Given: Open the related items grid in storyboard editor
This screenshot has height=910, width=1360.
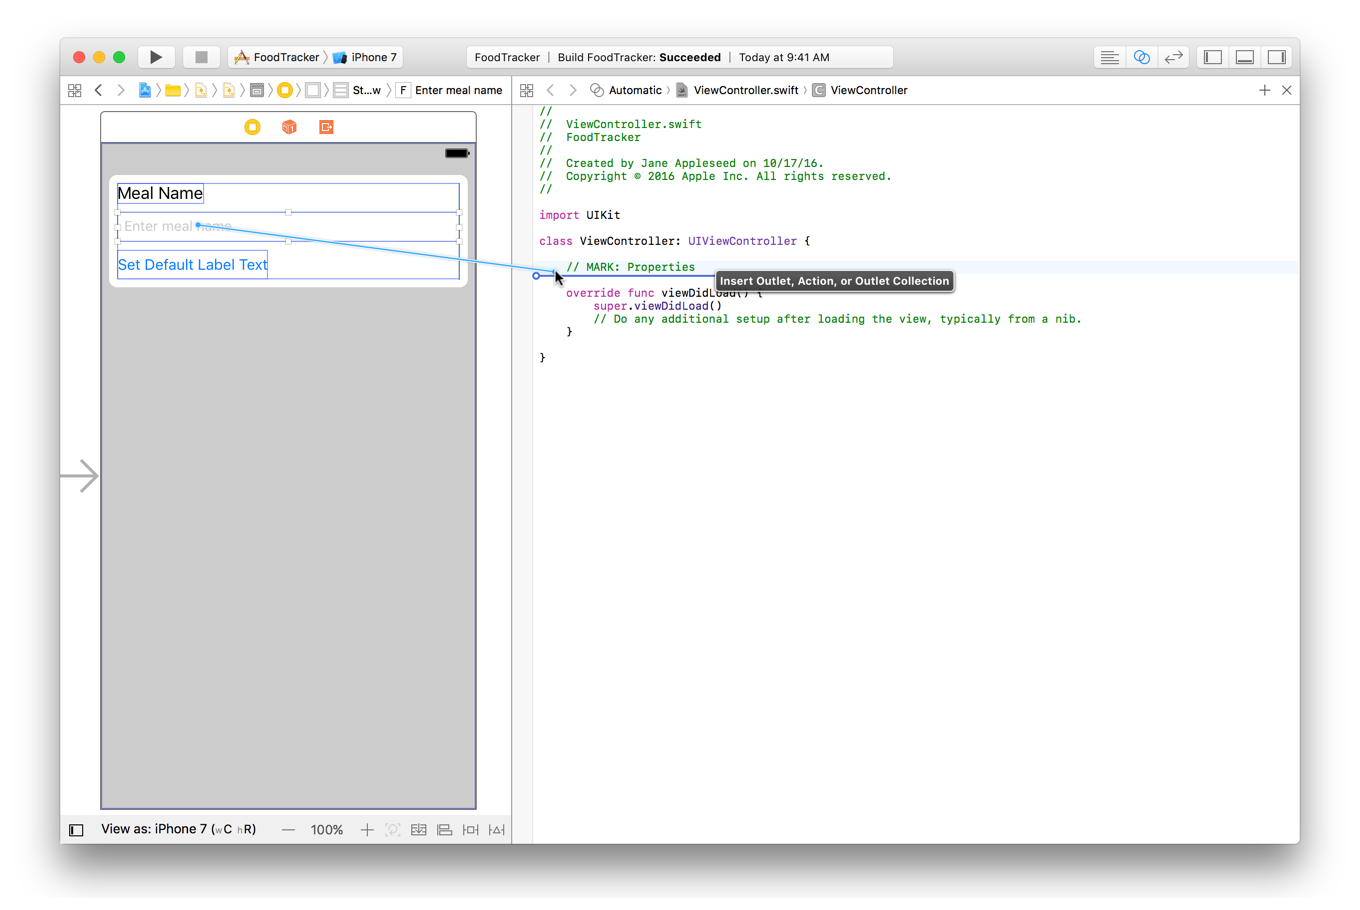Looking at the screenshot, I should coord(75,90).
